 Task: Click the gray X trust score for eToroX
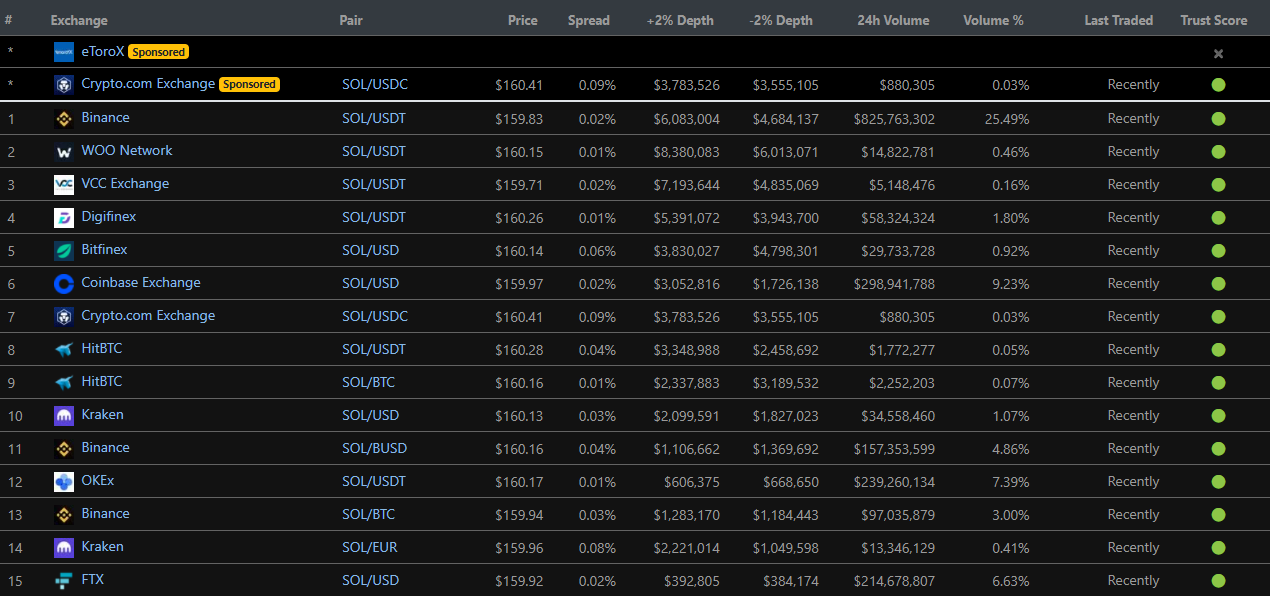coord(1218,54)
